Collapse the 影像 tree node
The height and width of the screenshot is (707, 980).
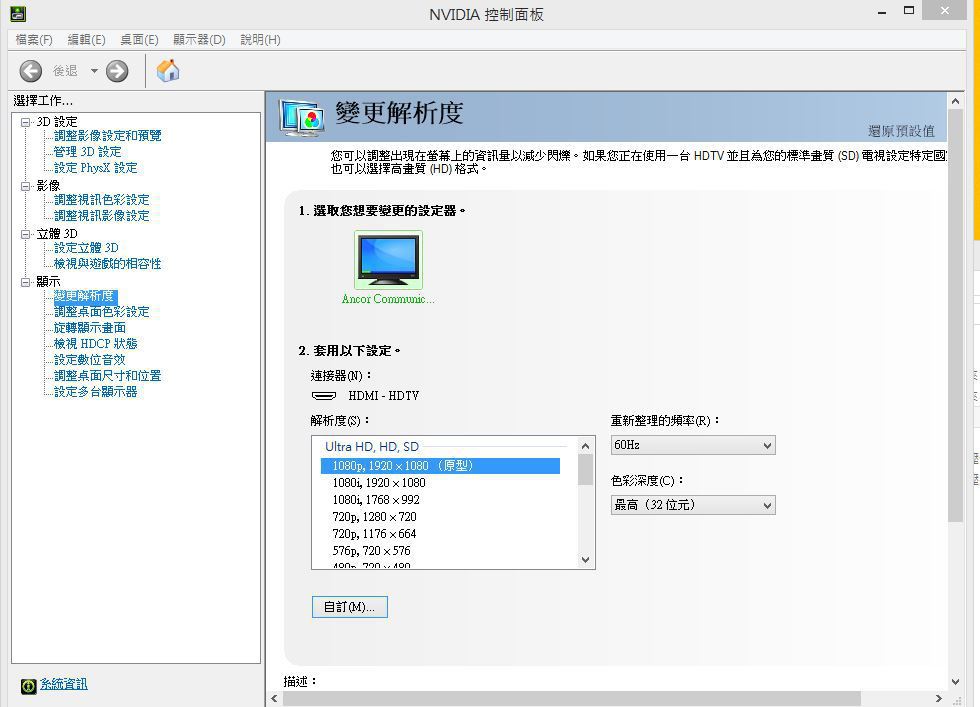click(26, 186)
